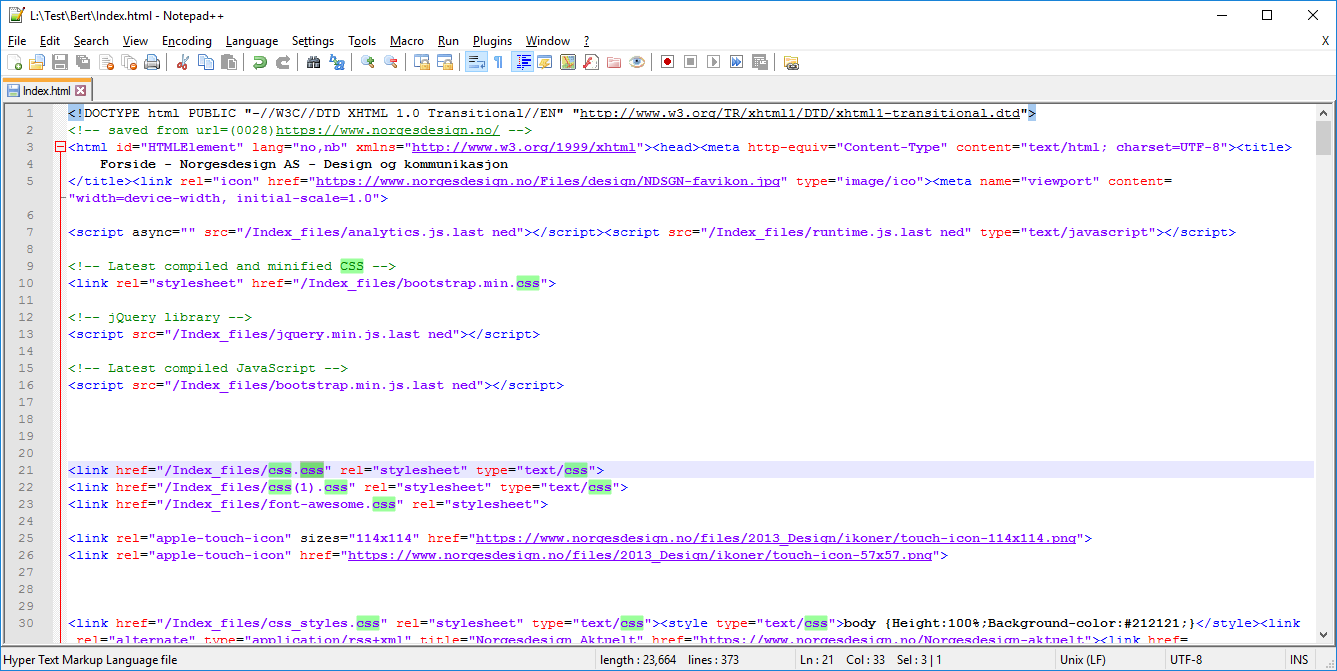Start macro recording with red dot icon
The image size is (1337, 671).
pyautogui.click(x=667, y=62)
